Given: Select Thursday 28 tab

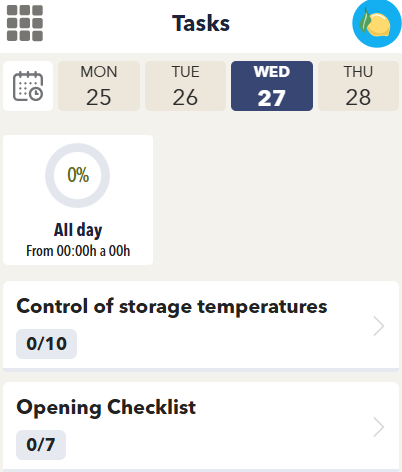Looking at the screenshot, I should pyautogui.click(x=358, y=86).
